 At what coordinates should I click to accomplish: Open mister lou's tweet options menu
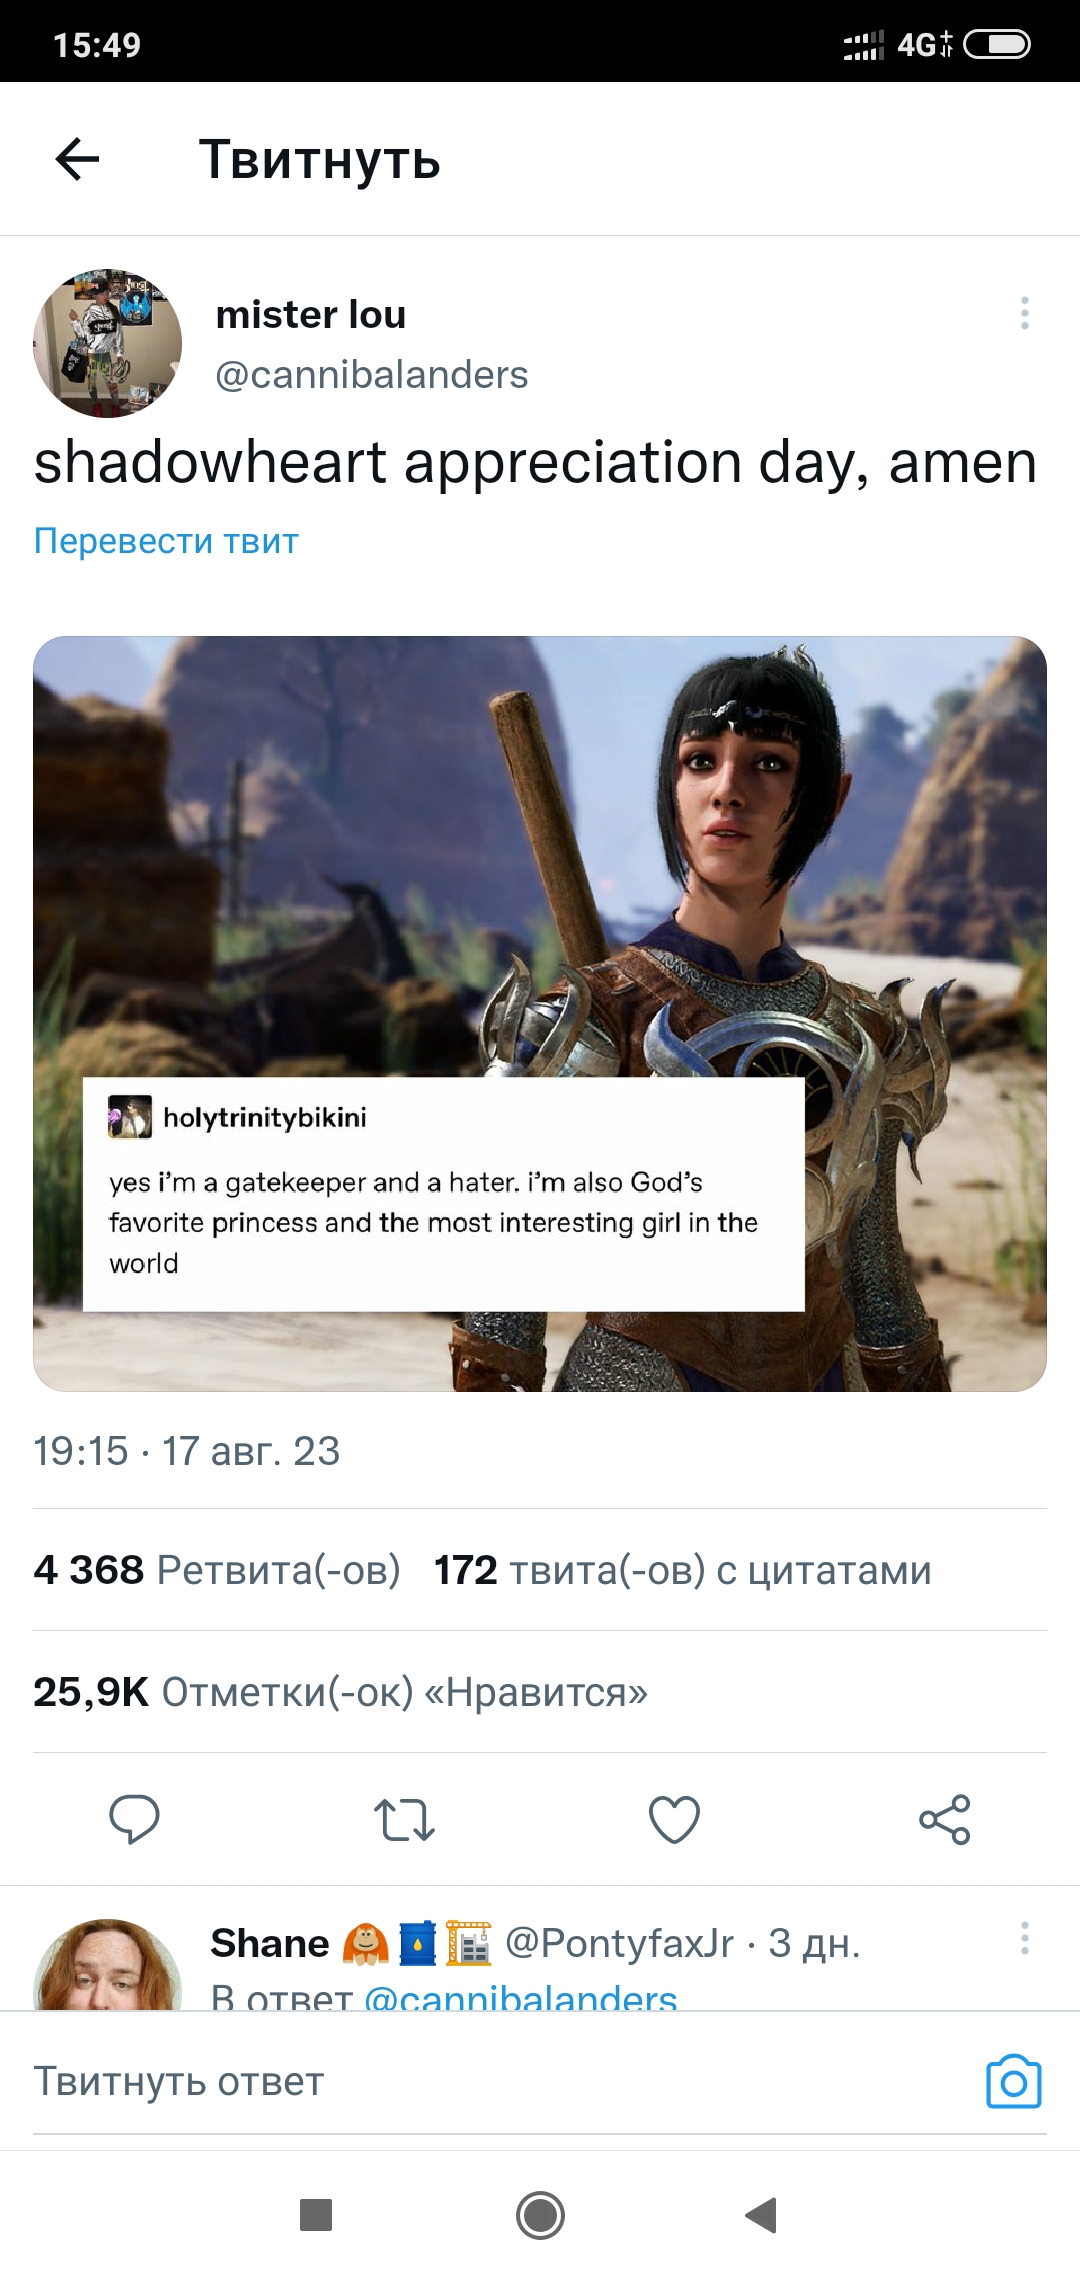coord(1024,313)
